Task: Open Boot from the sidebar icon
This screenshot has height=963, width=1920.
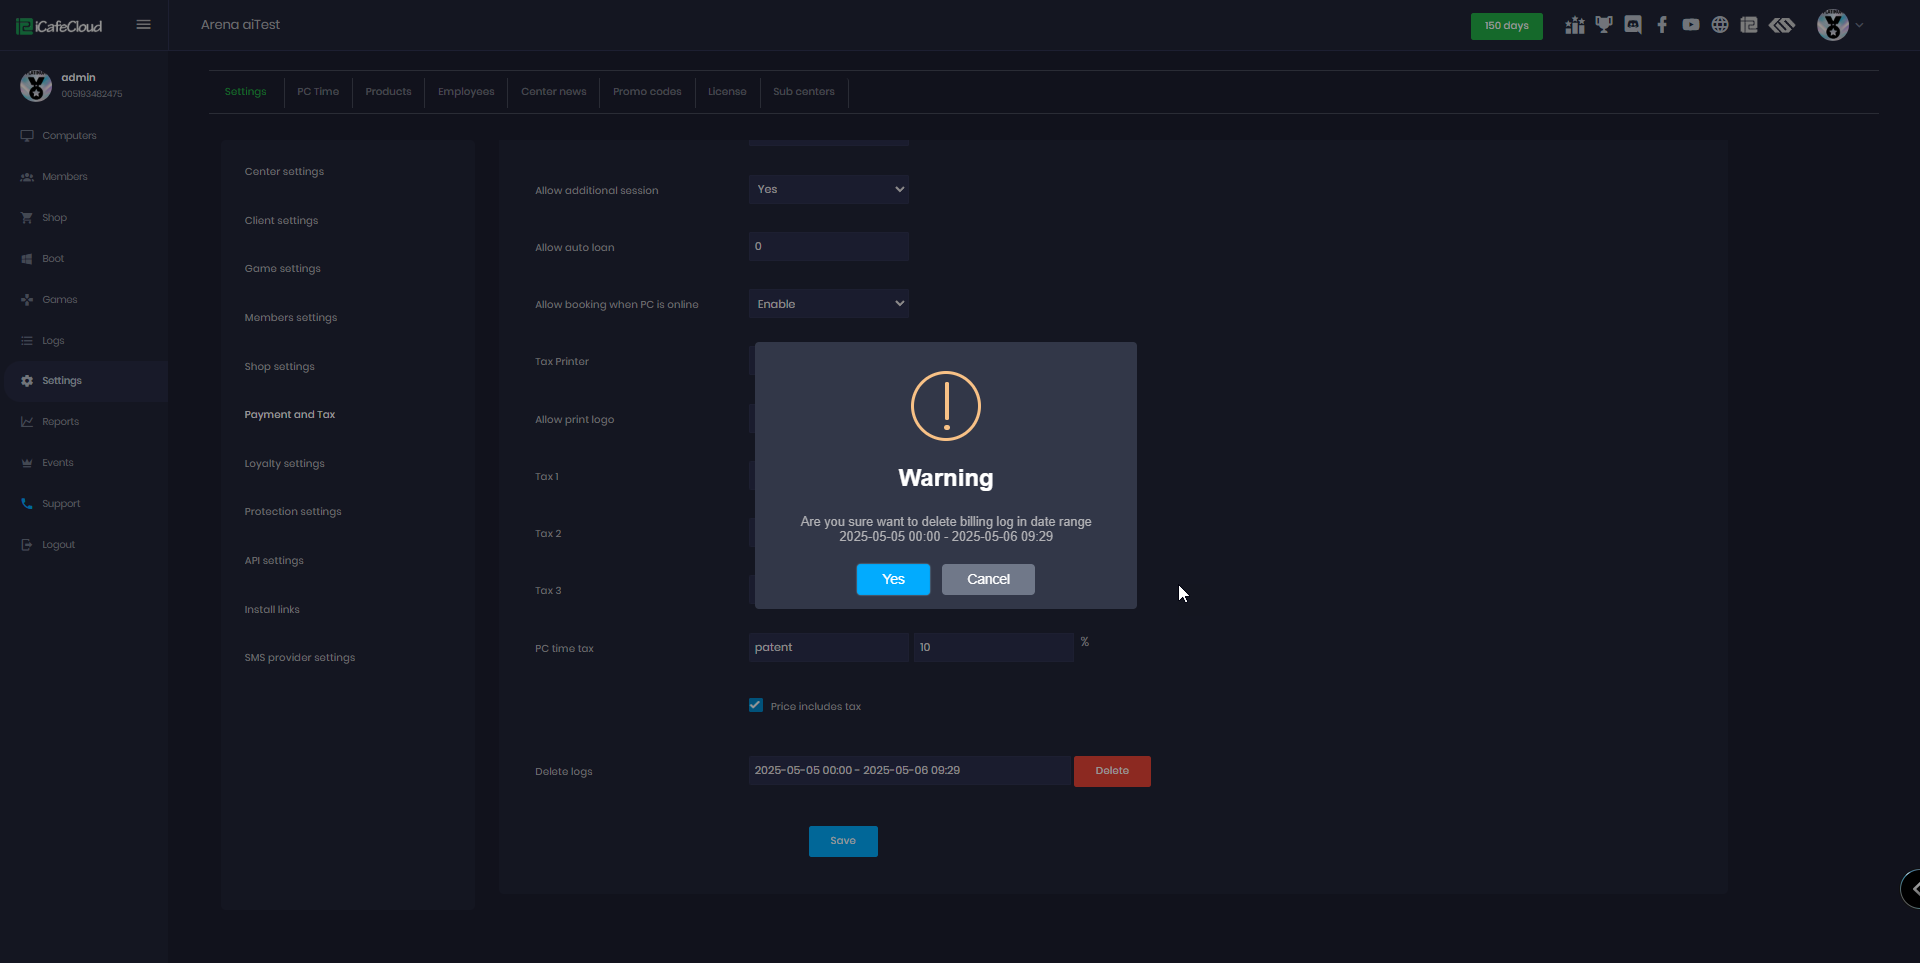Action: coord(27,259)
